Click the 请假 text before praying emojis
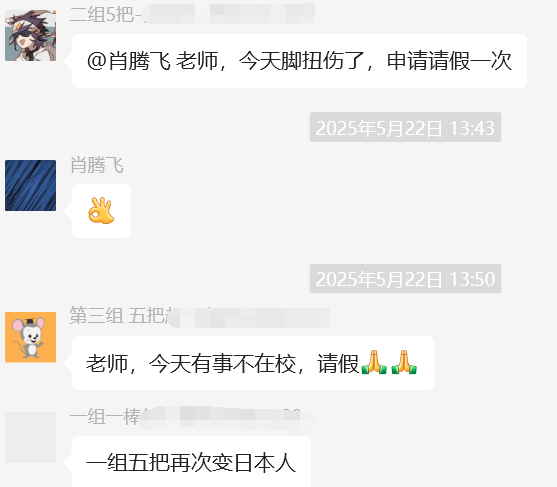The image size is (557, 487). tap(338, 363)
